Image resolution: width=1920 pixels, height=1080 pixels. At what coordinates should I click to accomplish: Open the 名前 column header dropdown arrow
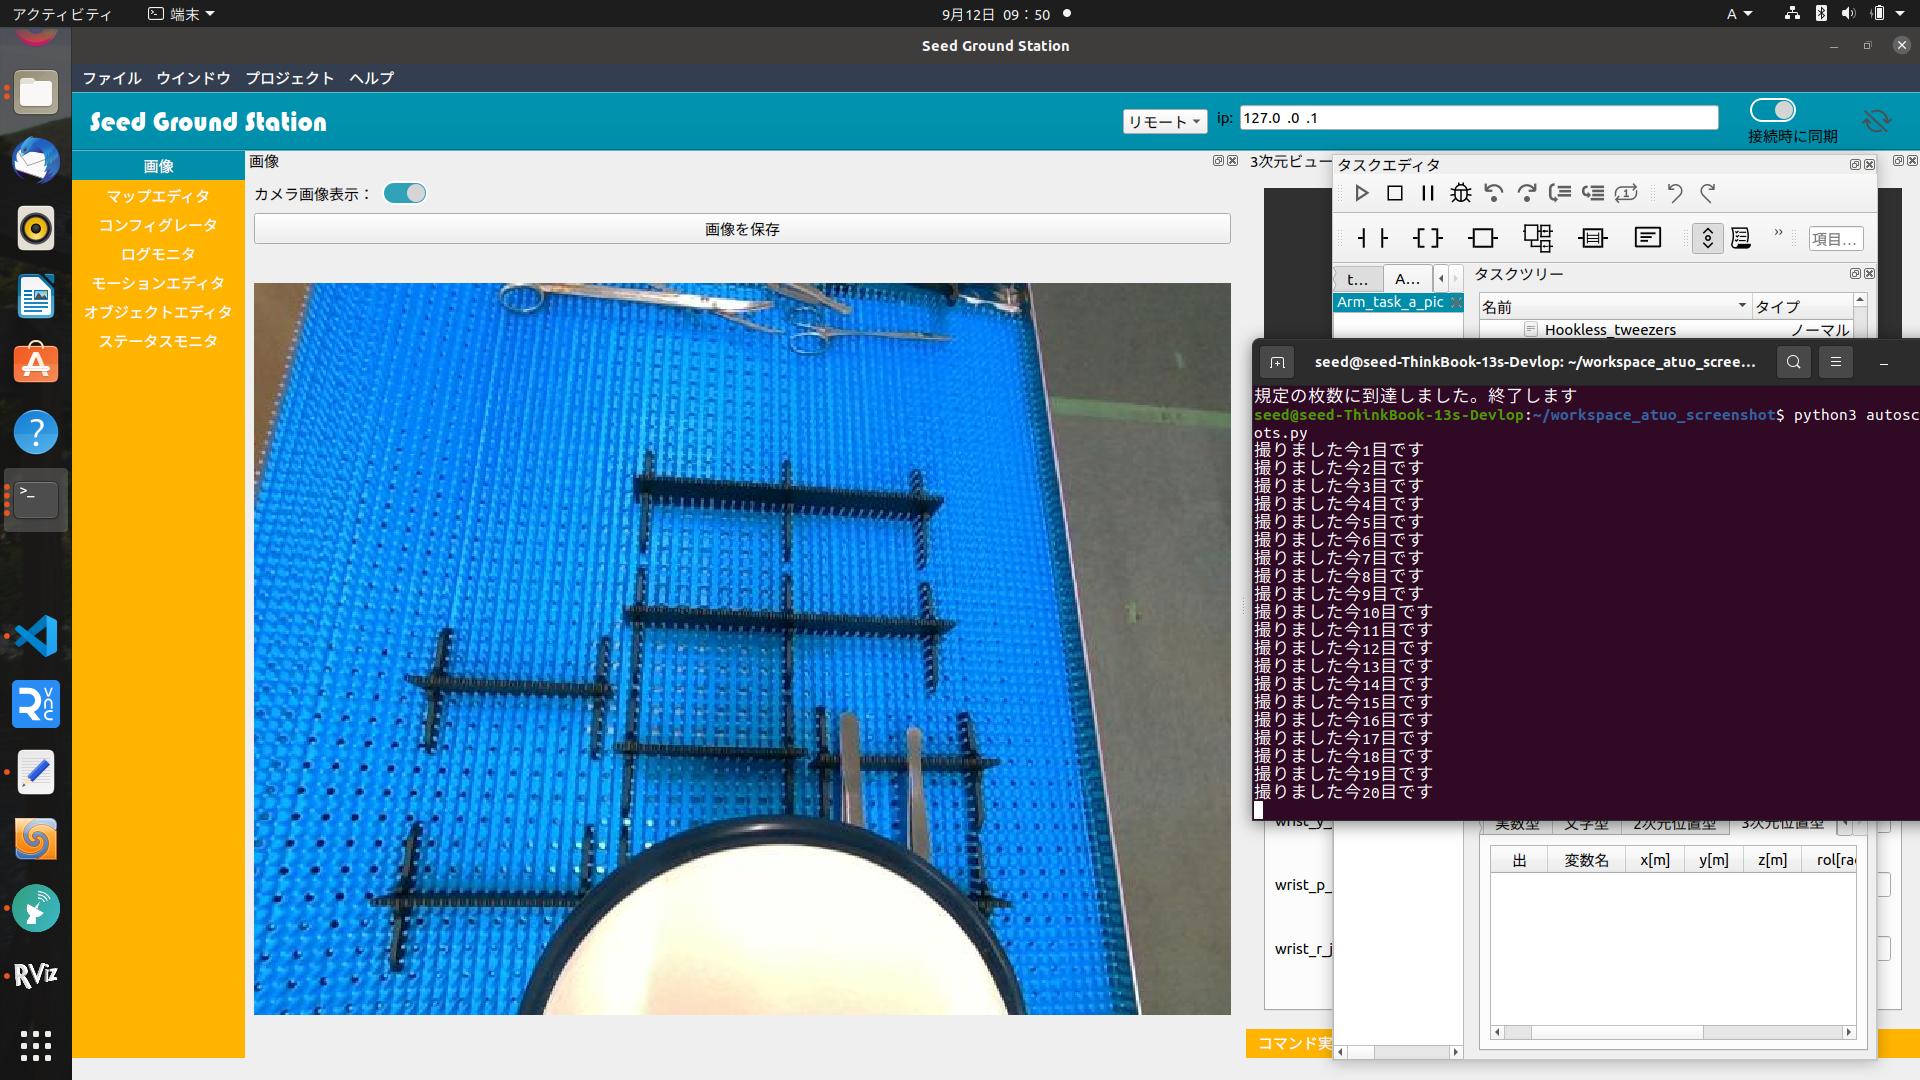coord(1742,306)
